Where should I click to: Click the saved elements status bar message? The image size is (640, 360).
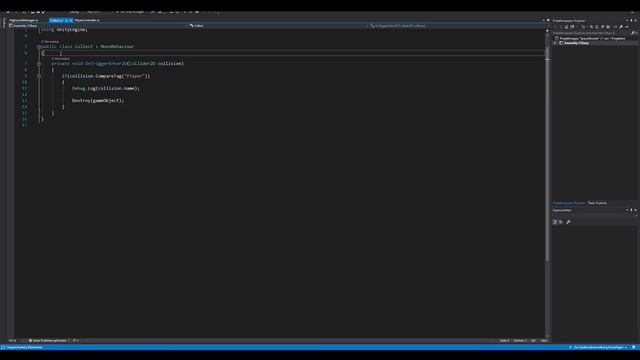tap(24, 347)
